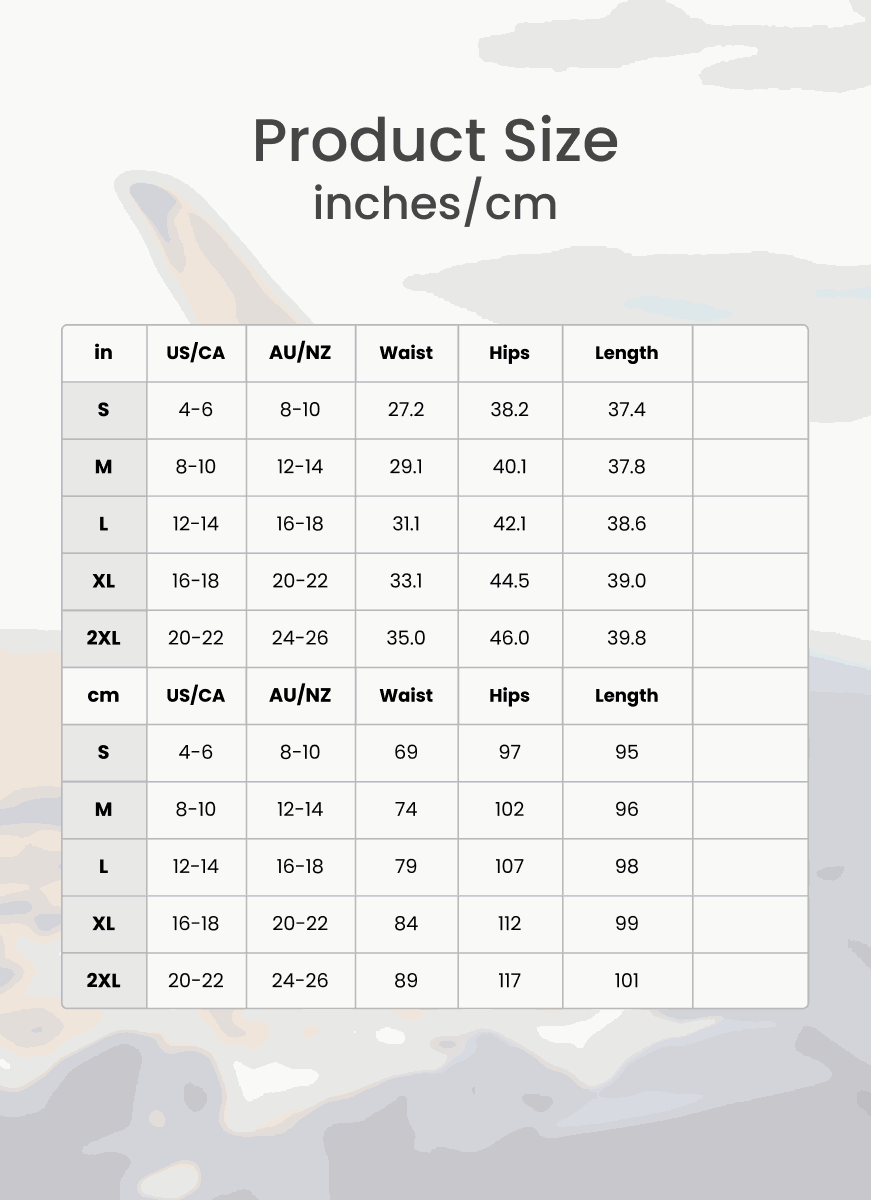
Task: Select the 35.0 waist value cell
Action: click(406, 638)
